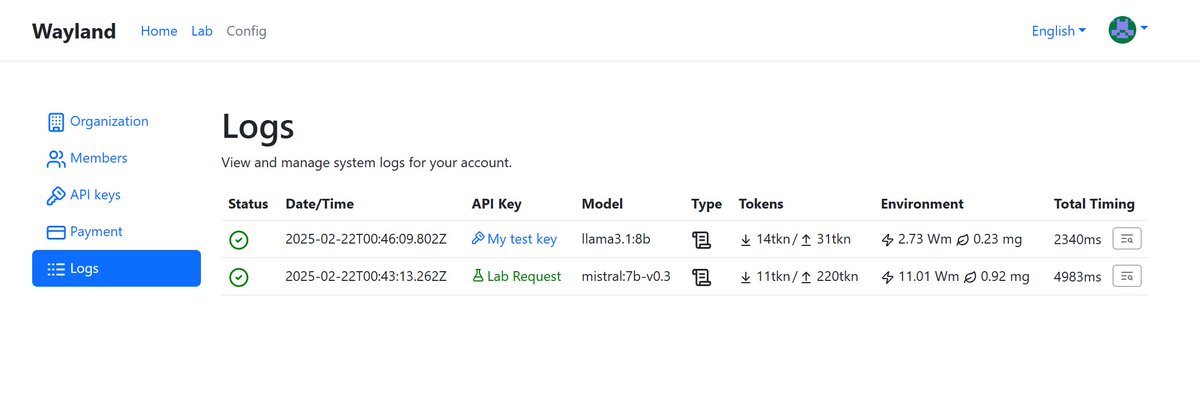Open the Config navigation link
Viewport: 1200px width, 401px height.
pos(246,31)
